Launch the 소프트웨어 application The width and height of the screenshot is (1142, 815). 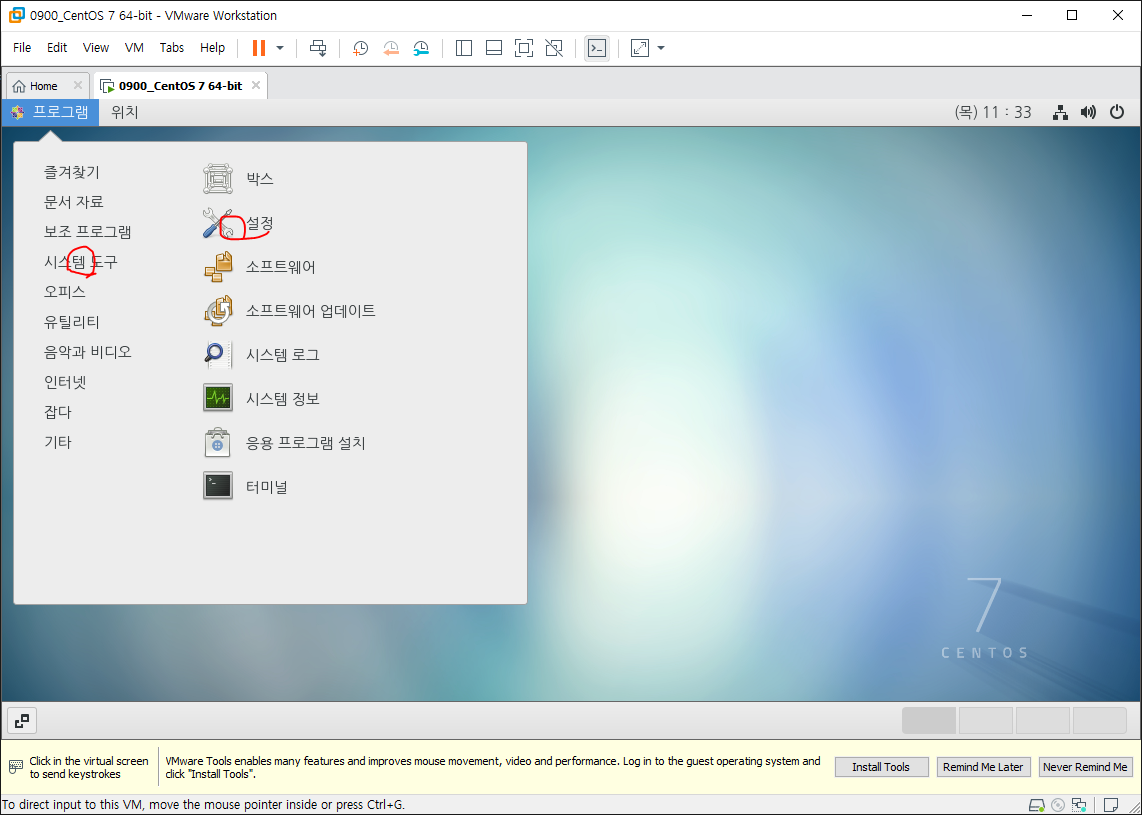click(259, 267)
